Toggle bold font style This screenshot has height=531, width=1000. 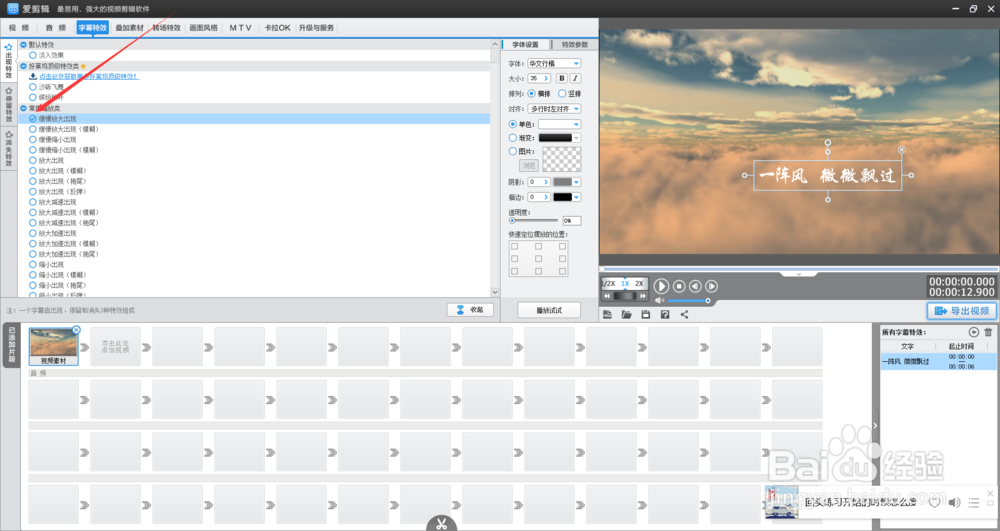pyautogui.click(x=562, y=78)
